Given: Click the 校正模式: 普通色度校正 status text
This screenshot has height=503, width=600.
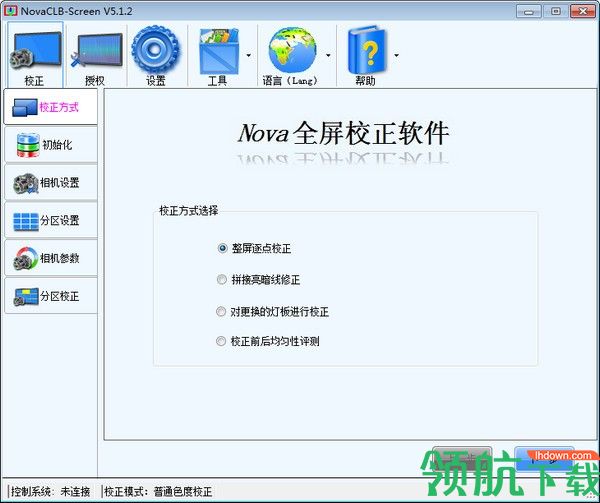Looking at the screenshot, I should [x=158, y=492].
